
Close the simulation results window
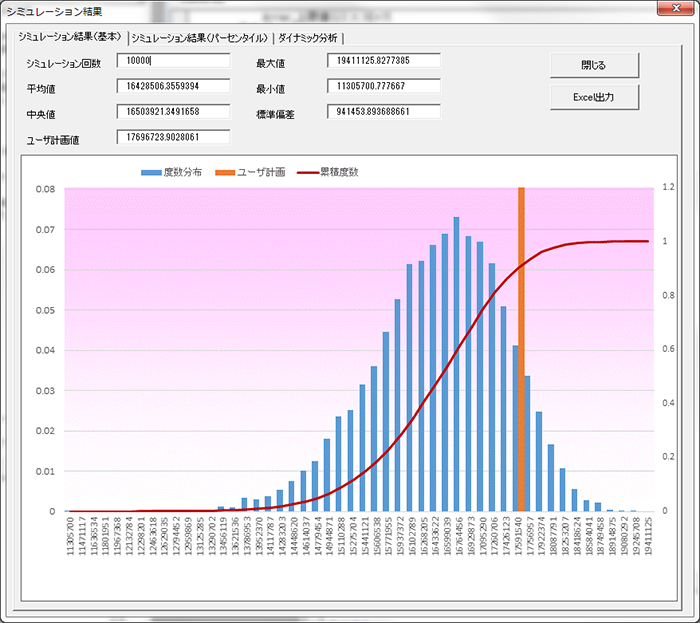(x=676, y=8)
